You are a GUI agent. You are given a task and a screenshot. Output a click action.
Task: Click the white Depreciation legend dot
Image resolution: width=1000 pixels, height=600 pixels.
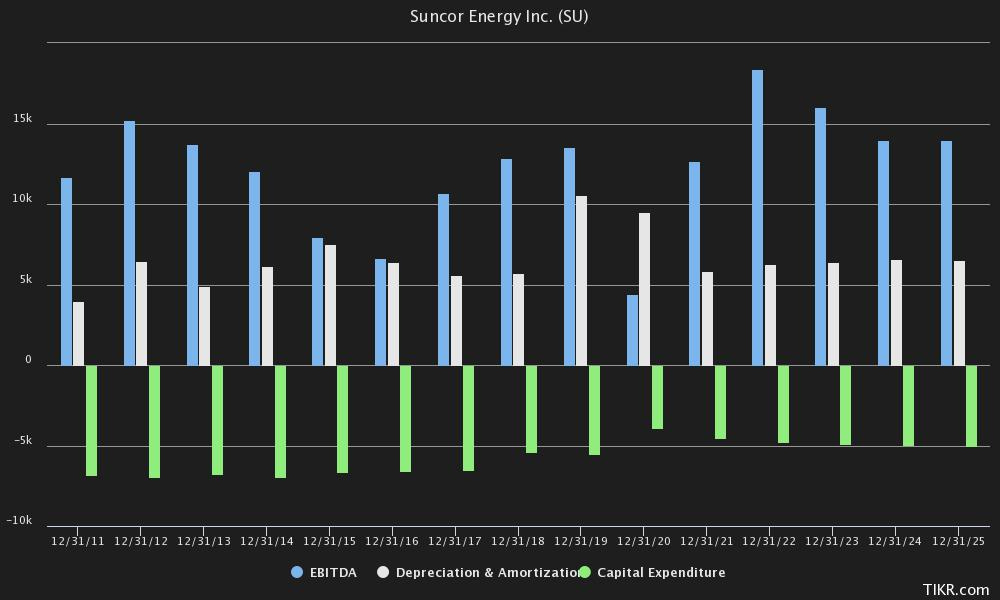tap(383, 573)
